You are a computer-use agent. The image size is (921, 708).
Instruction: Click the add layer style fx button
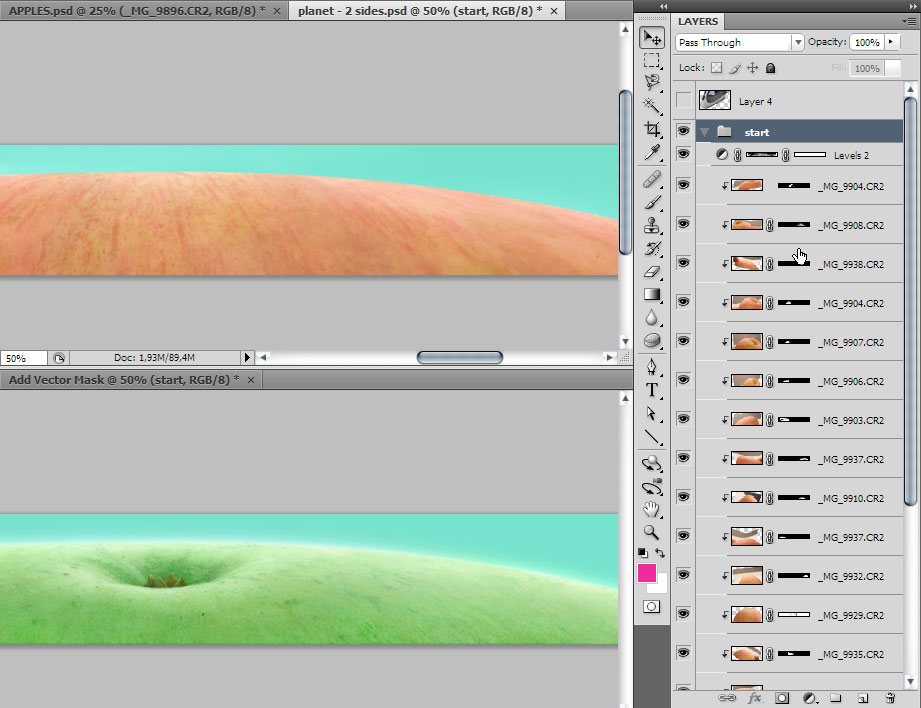[x=755, y=697]
